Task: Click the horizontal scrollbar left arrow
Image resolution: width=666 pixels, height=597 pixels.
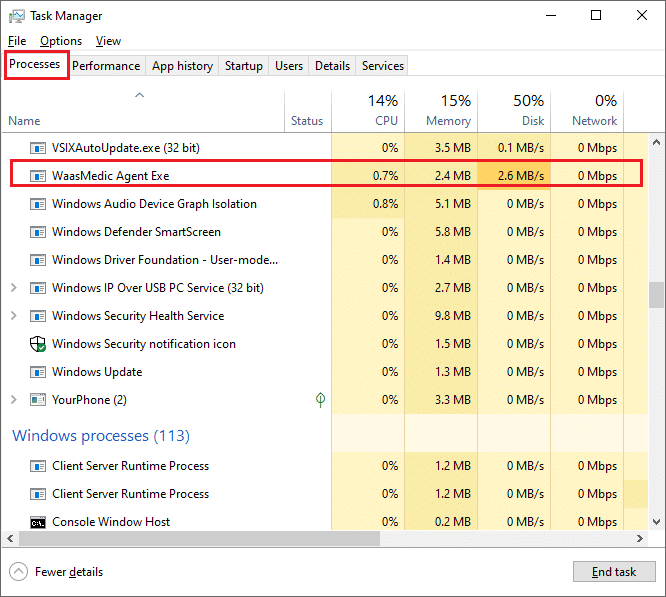Action: point(10,538)
